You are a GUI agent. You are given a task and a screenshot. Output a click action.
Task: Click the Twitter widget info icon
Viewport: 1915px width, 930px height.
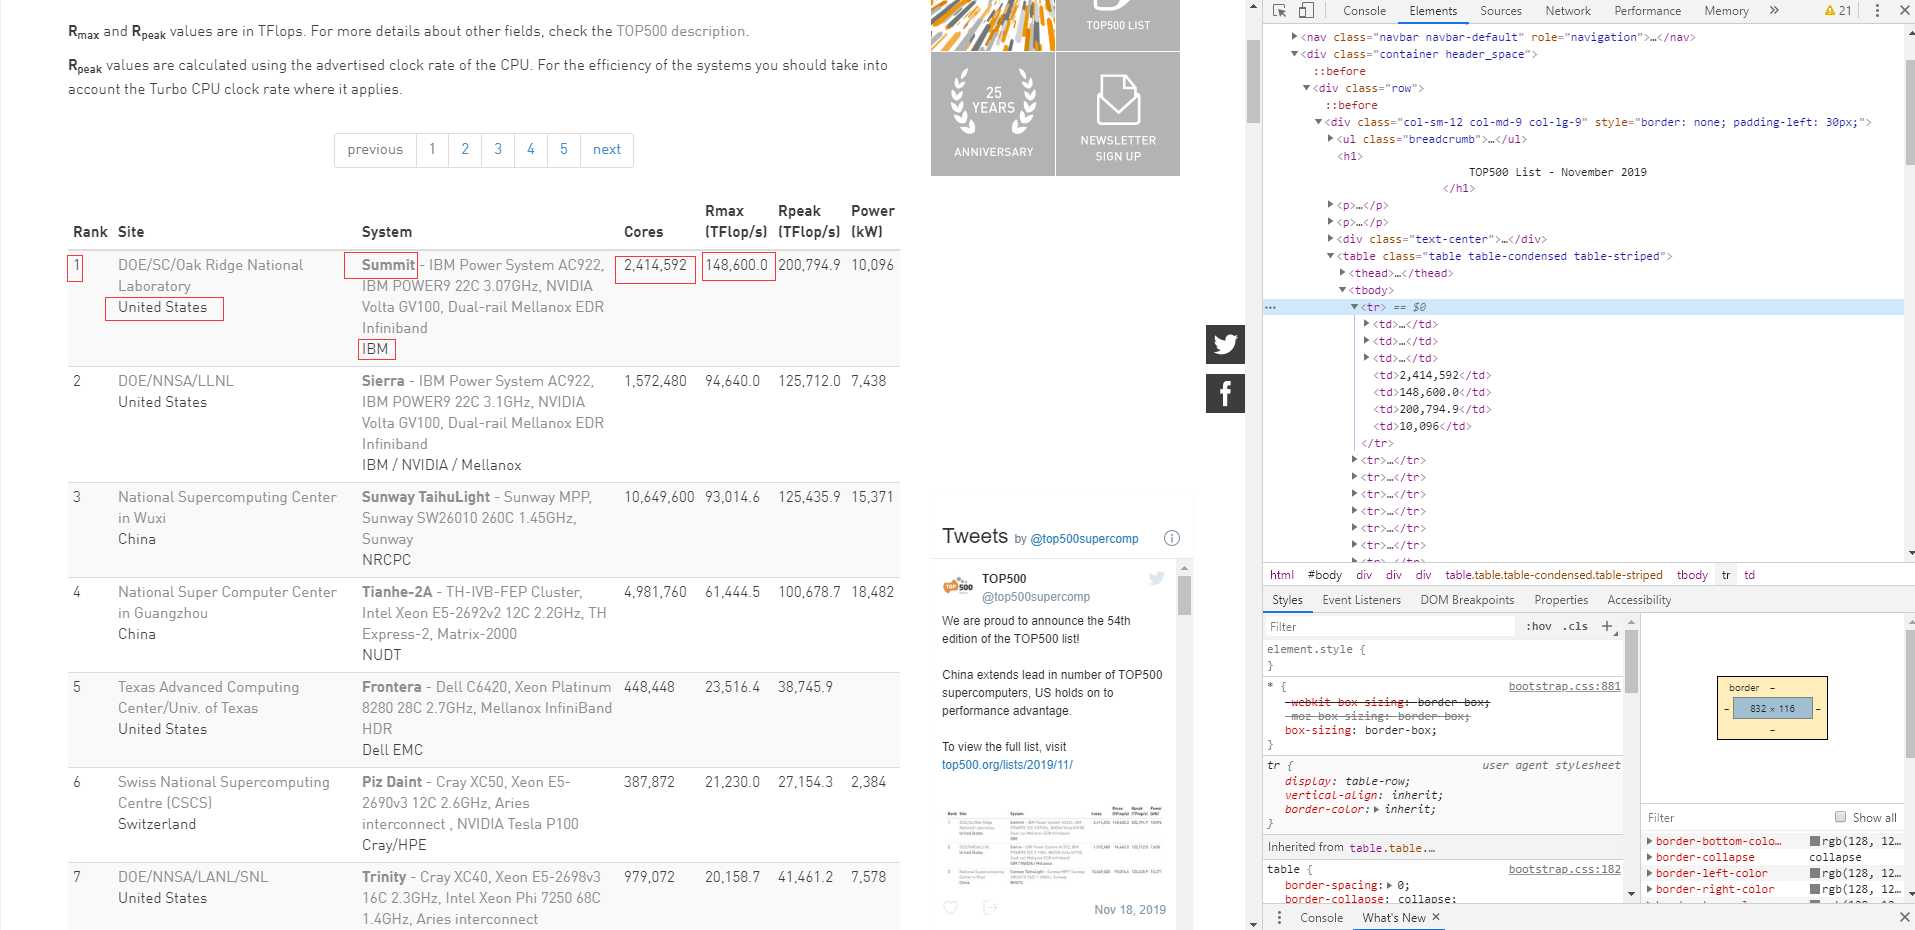click(1172, 538)
